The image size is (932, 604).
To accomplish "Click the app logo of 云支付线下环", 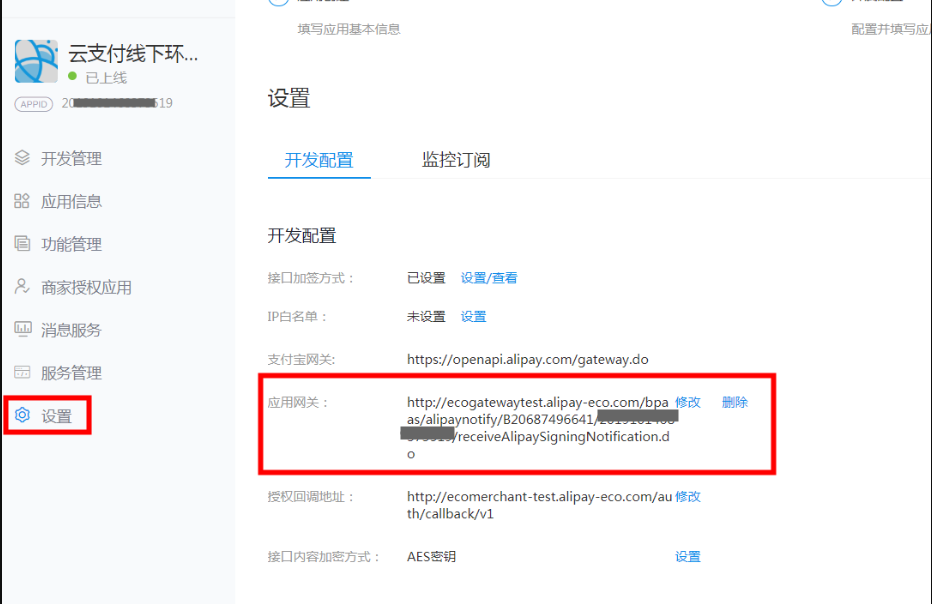I will (x=36, y=61).
